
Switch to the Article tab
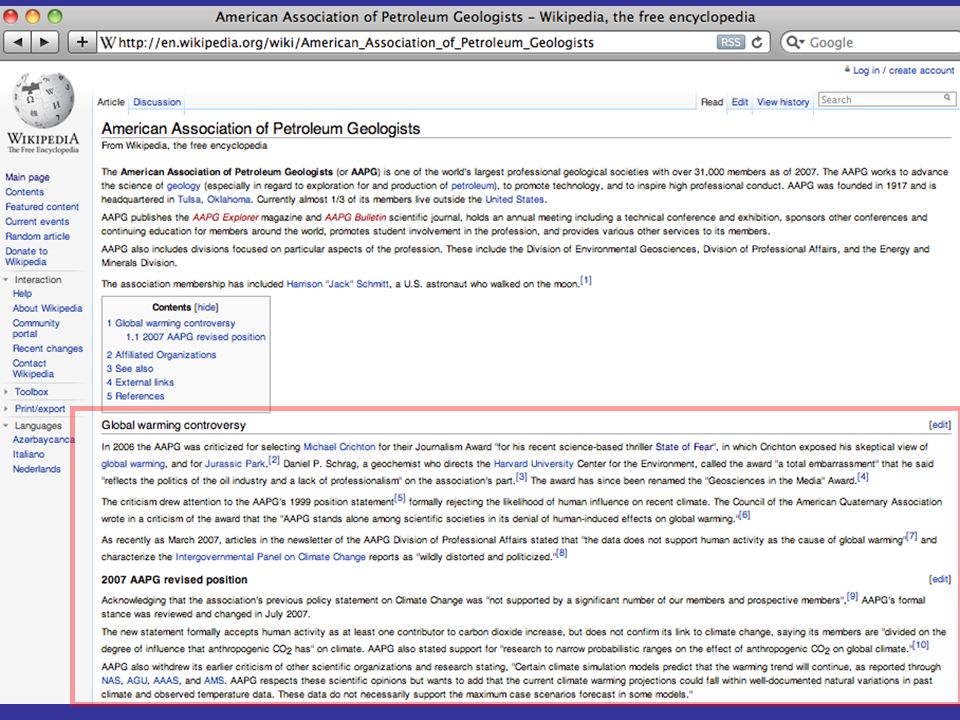[111, 102]
